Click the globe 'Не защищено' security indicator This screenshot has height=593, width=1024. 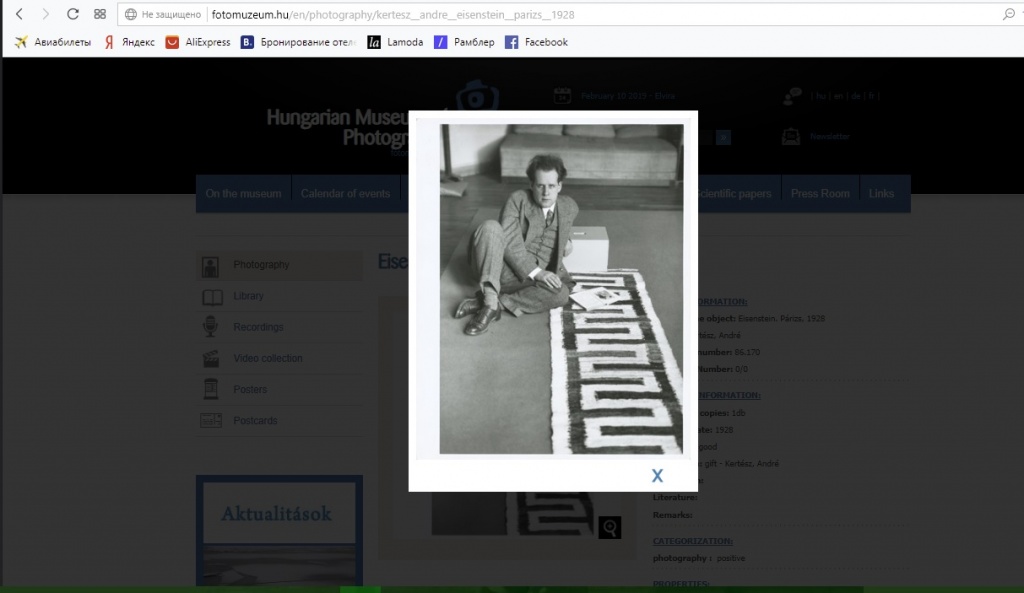pos(163,14)
